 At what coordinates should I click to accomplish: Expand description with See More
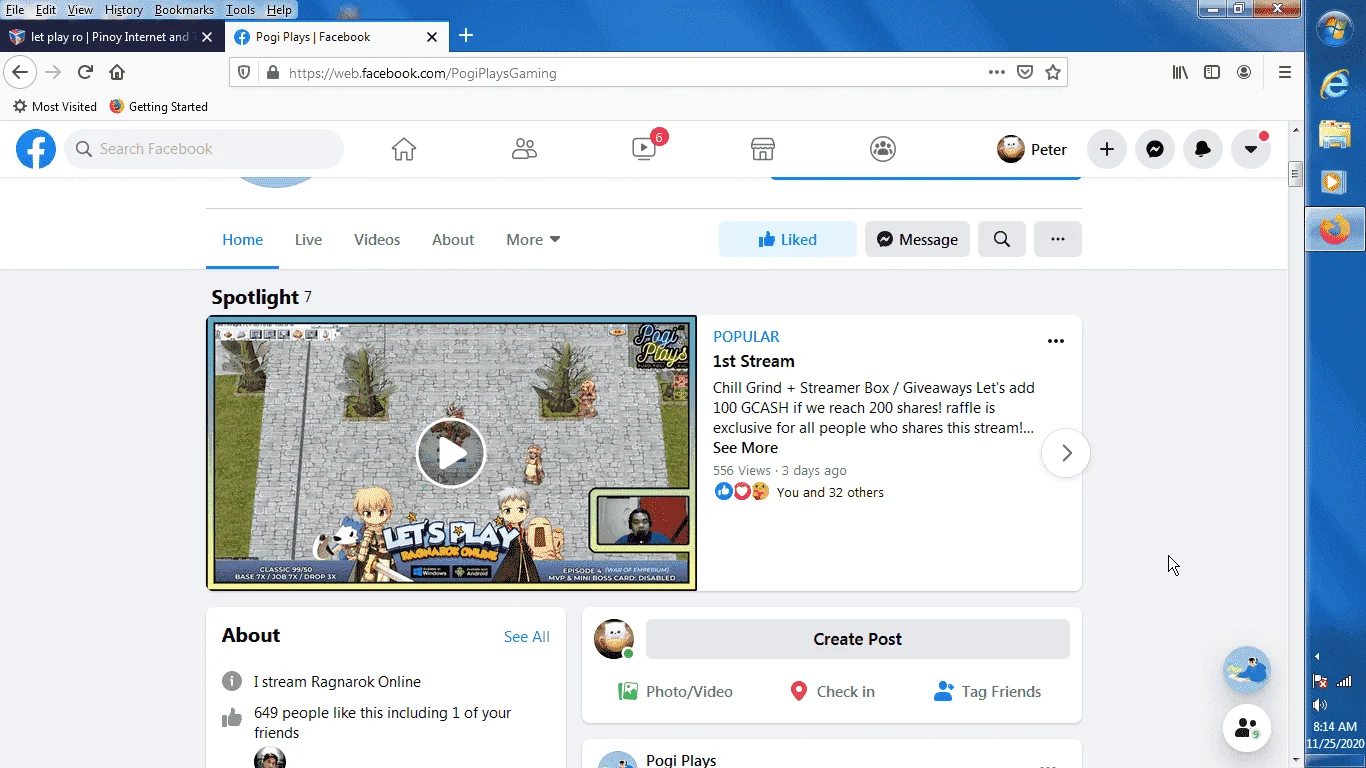[x=745, y=448]
